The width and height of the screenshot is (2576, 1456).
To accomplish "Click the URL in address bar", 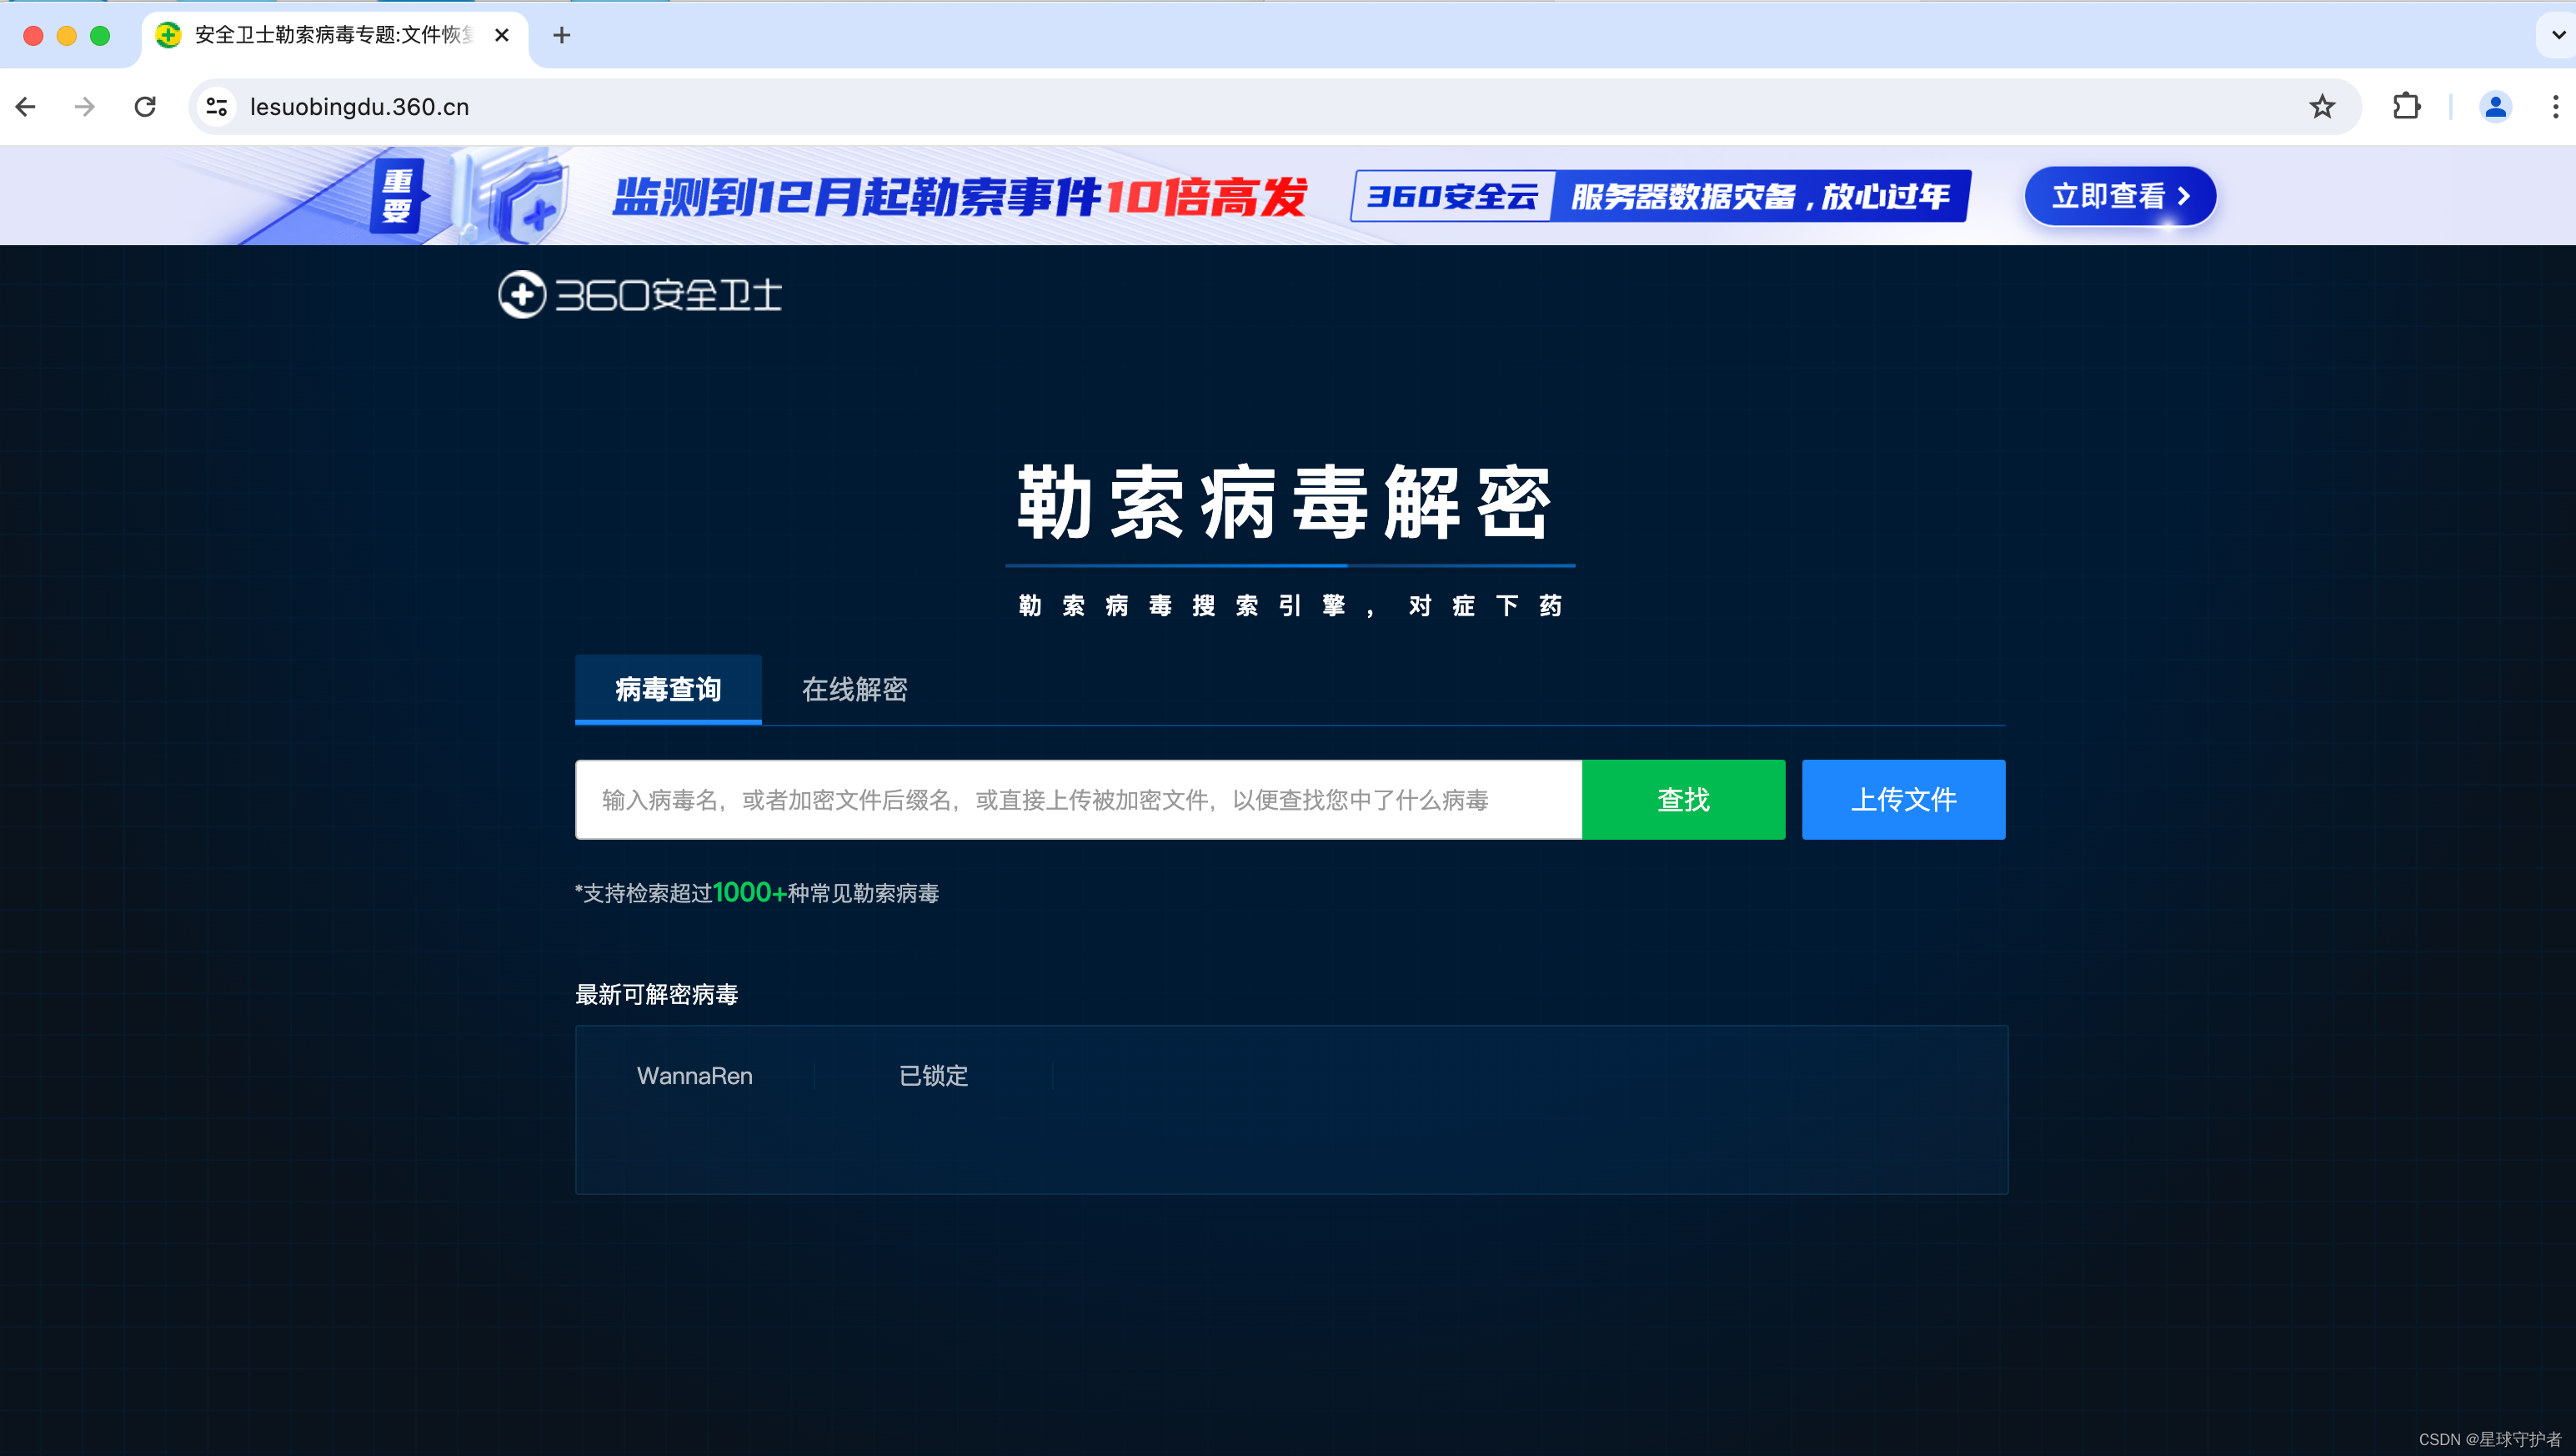I will 360,107.
